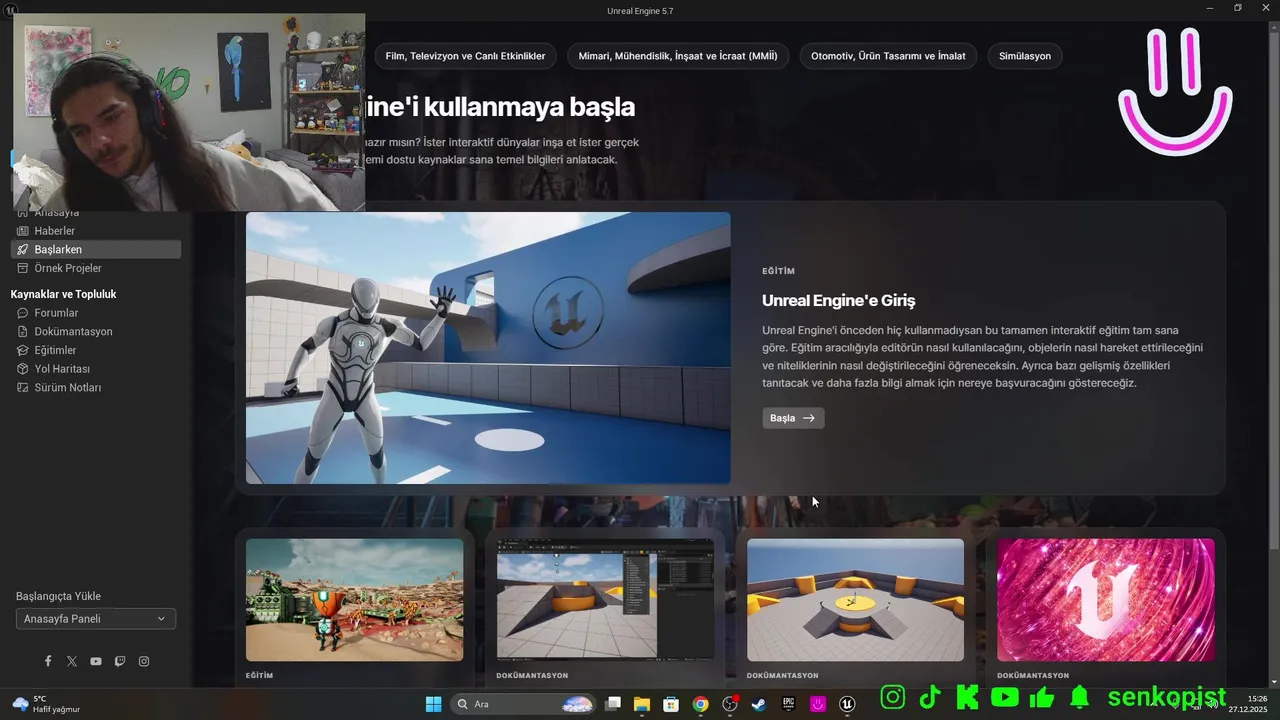Select the Otomotiv, Ürün Tasarımı ve İmalat filter
Screen dimensions: 1280x720
tap(888, 56)
